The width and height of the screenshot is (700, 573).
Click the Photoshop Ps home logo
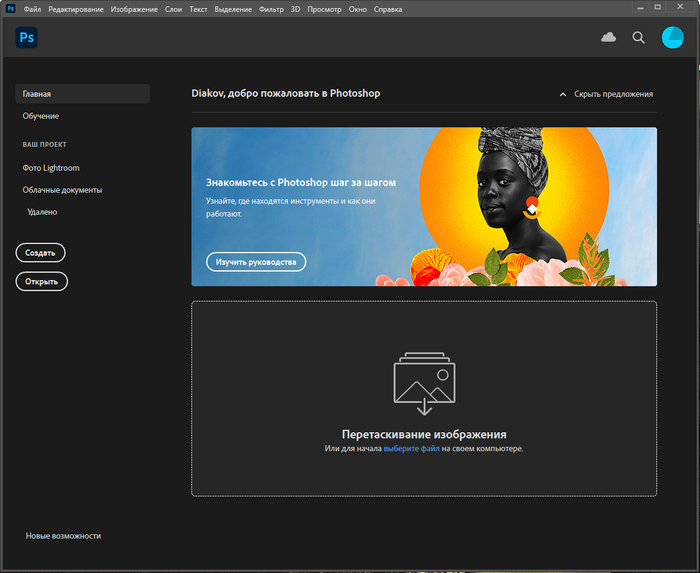pyautogui.click(x=26, y=37)
